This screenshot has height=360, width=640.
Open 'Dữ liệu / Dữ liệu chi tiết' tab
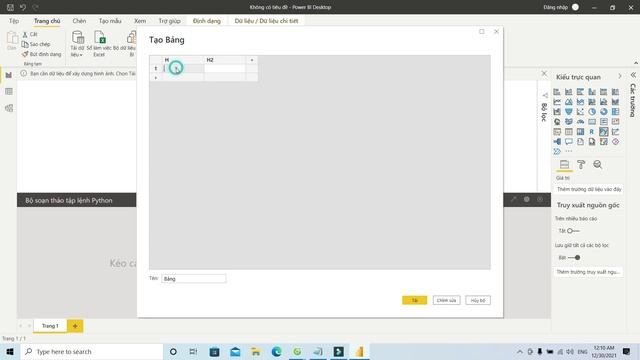pyautogui.click(x=266, y=21)
